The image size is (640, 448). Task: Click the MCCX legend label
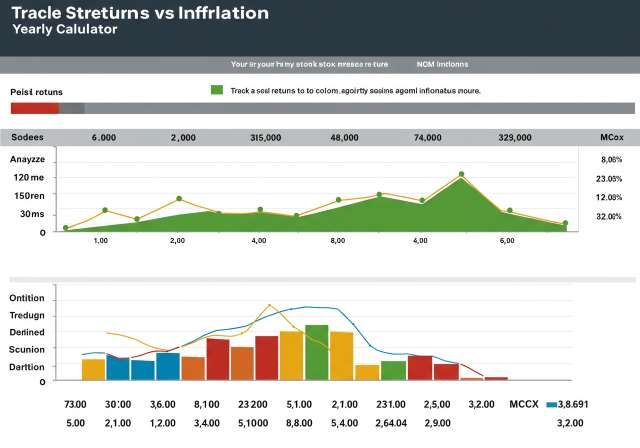[524, 406]
